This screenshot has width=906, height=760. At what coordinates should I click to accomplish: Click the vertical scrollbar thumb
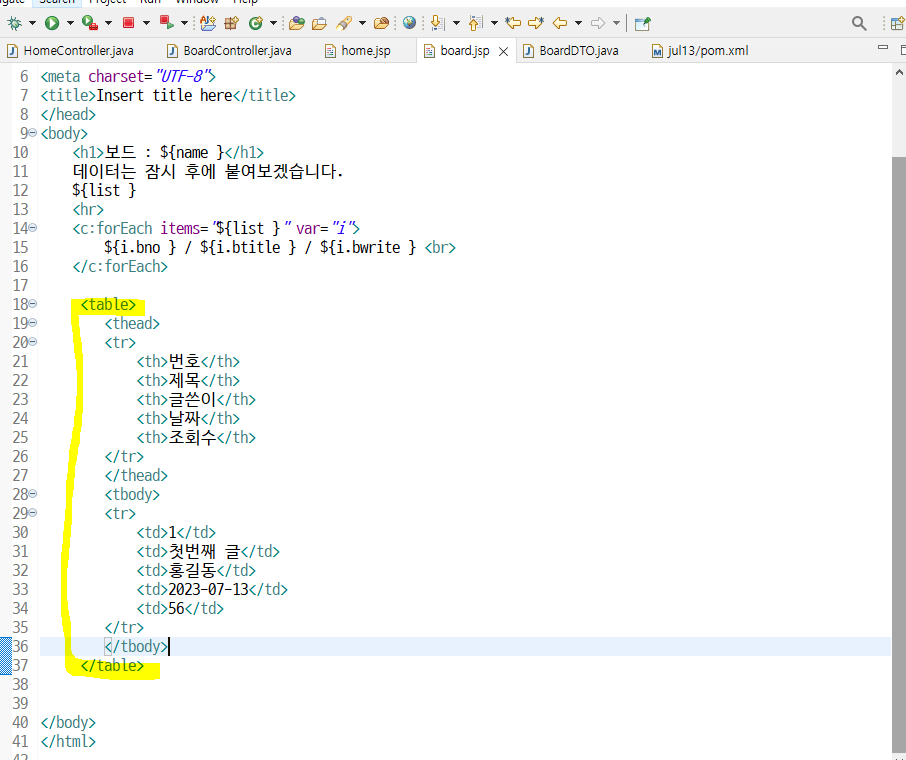click(x=898, y=454)
